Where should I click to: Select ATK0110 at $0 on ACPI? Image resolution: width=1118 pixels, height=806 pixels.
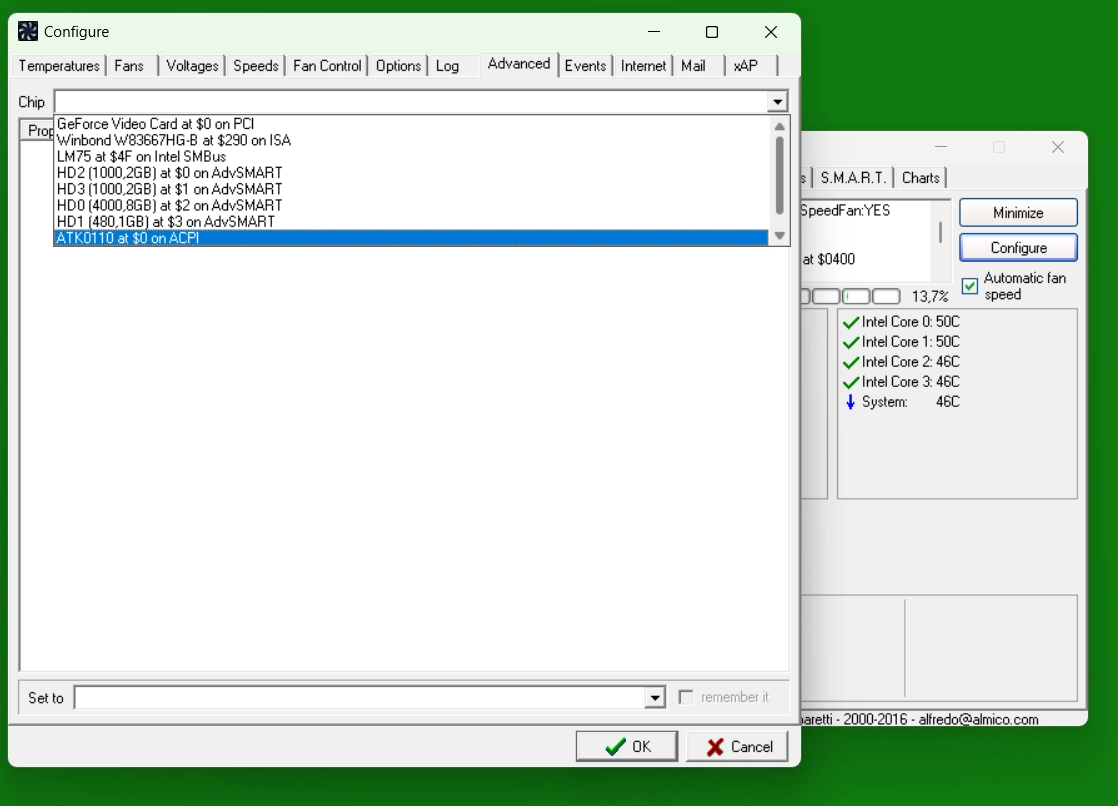(x=411, y=238)
